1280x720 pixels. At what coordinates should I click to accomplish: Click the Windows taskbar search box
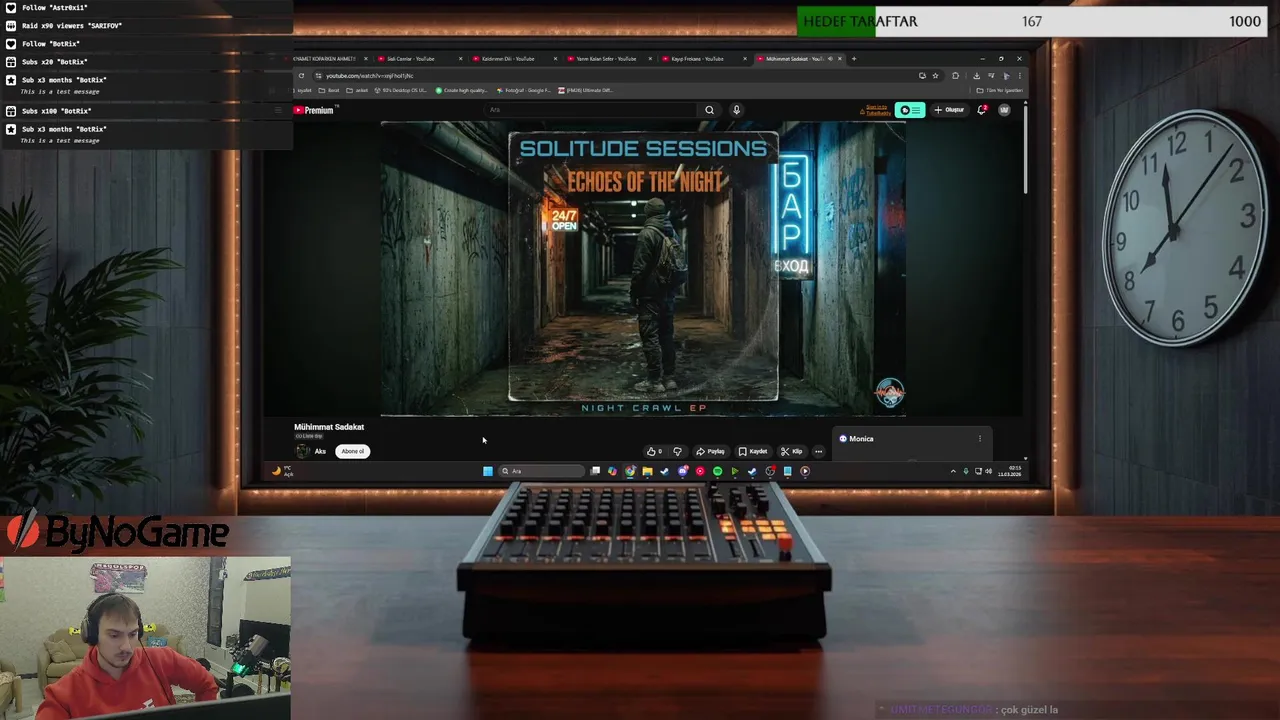(541, 471)
